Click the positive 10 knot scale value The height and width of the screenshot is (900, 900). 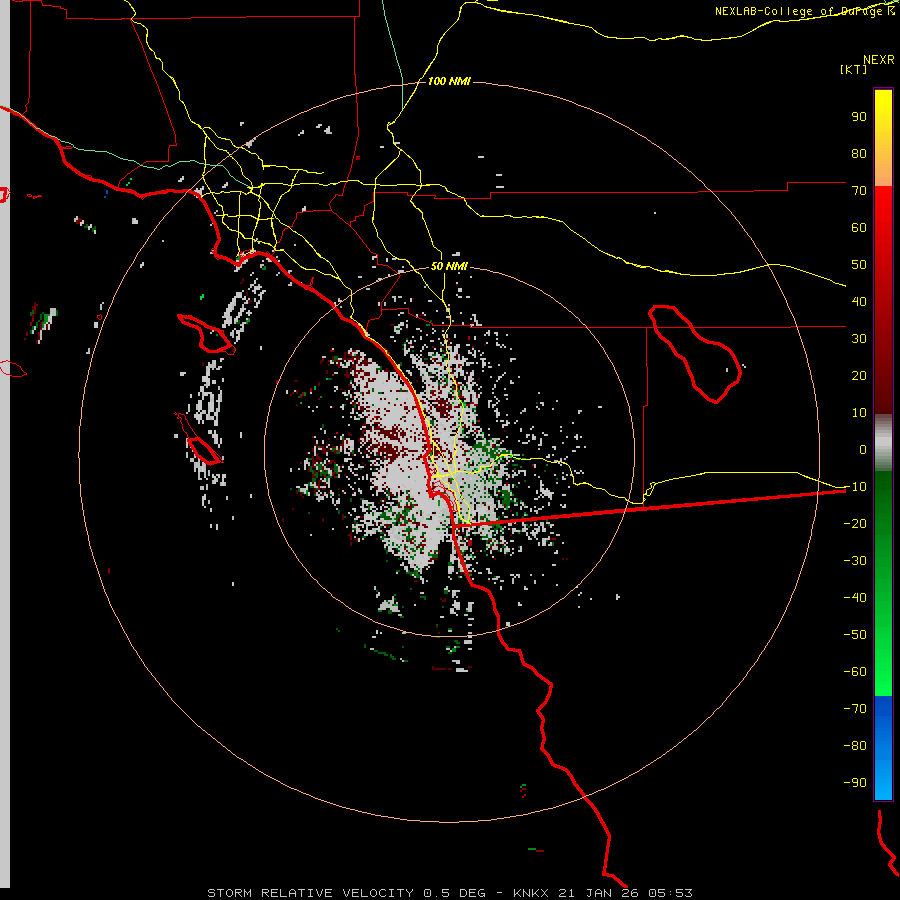pyautogui.click(x=859, y=413)
